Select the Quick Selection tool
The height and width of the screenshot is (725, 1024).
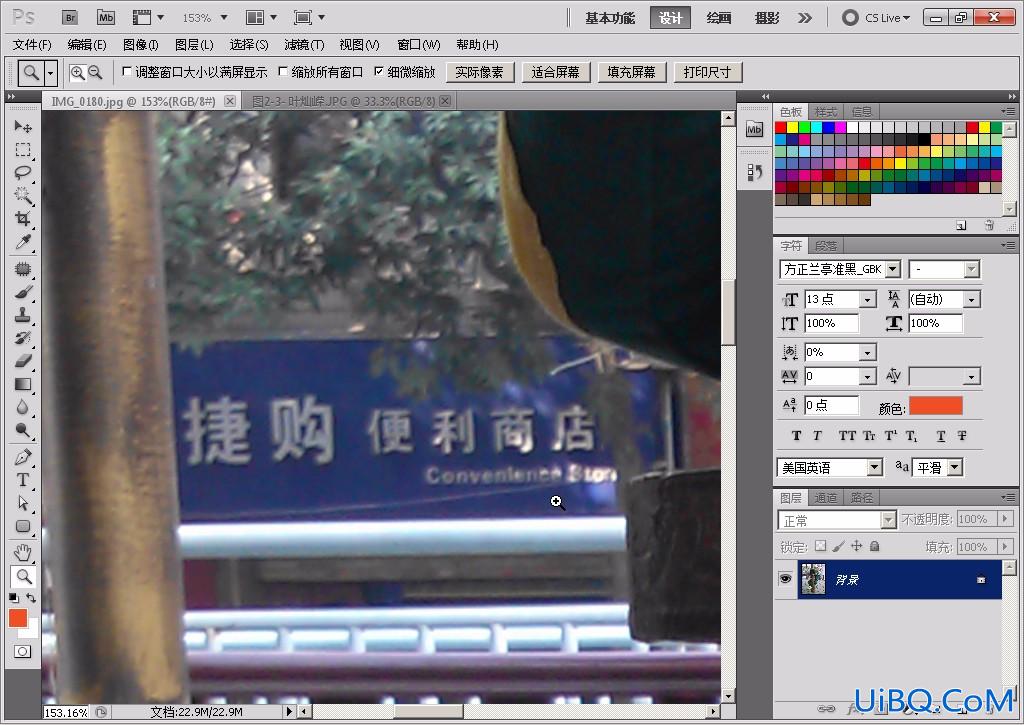pyautogui.click(x=23, y=195)
